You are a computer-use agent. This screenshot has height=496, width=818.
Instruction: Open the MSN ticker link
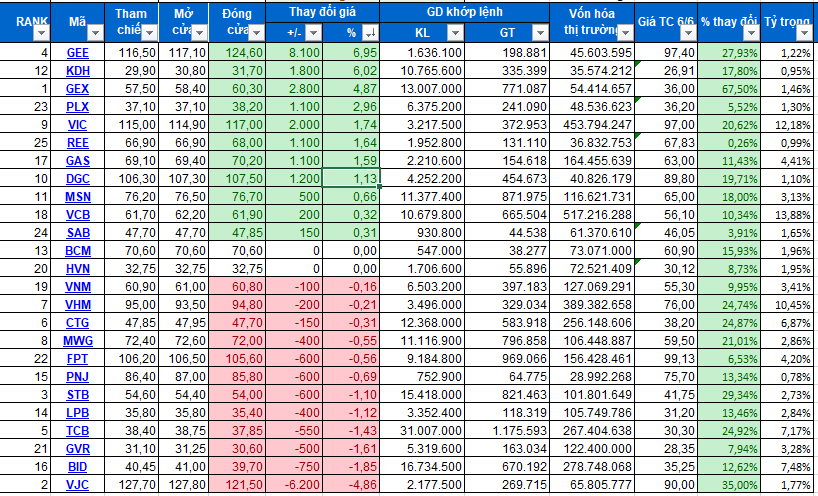(x=78, y=197)
